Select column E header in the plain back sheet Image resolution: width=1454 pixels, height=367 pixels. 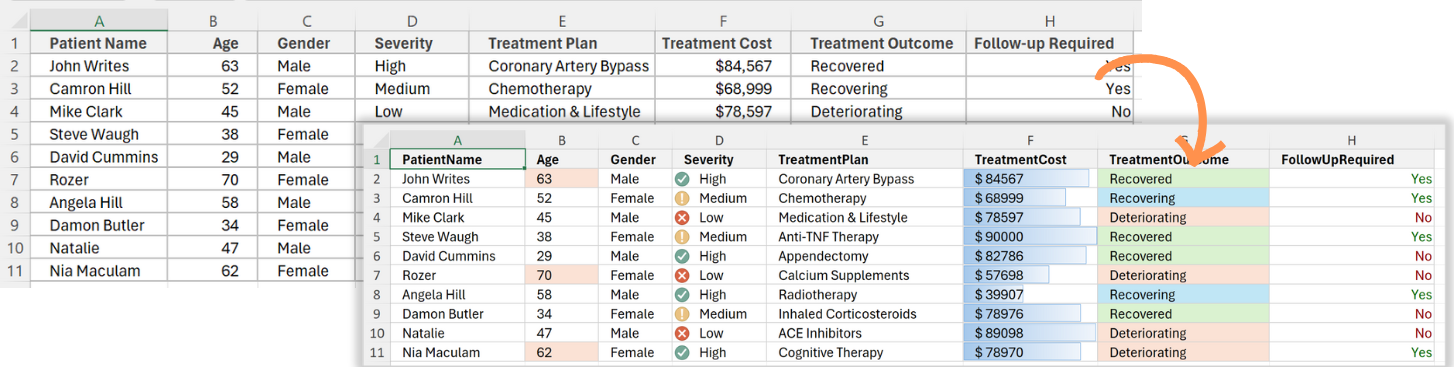(563, 20)
